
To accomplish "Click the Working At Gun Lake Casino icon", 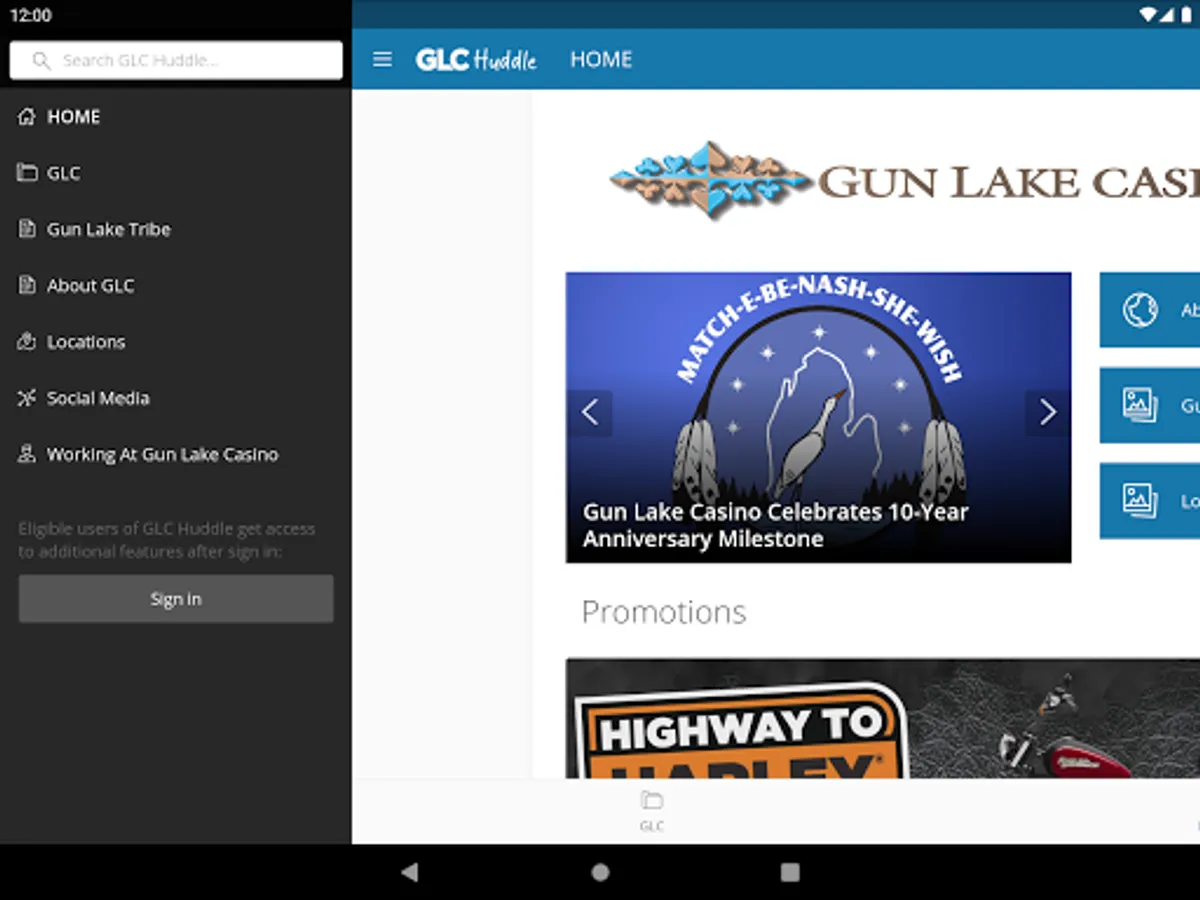I will (x=27, y=454).
